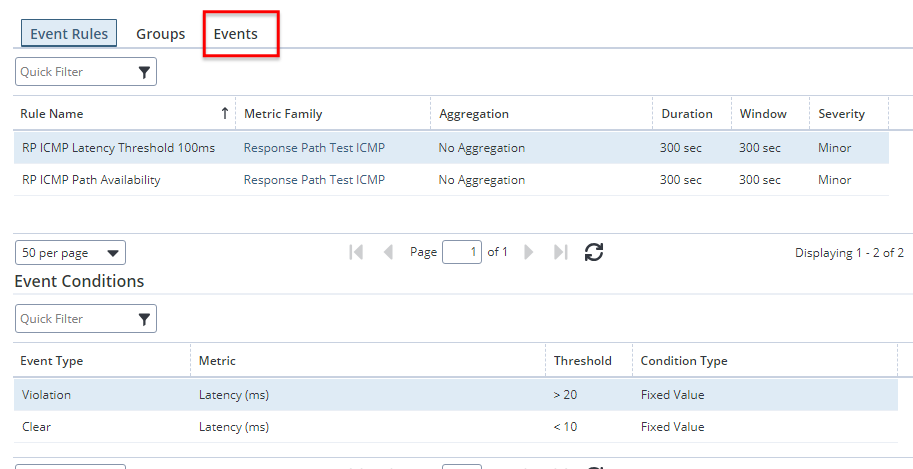Screen dimensions: 913x469
Task: Go to previous page of rules
Action: (x=388, y=252)
